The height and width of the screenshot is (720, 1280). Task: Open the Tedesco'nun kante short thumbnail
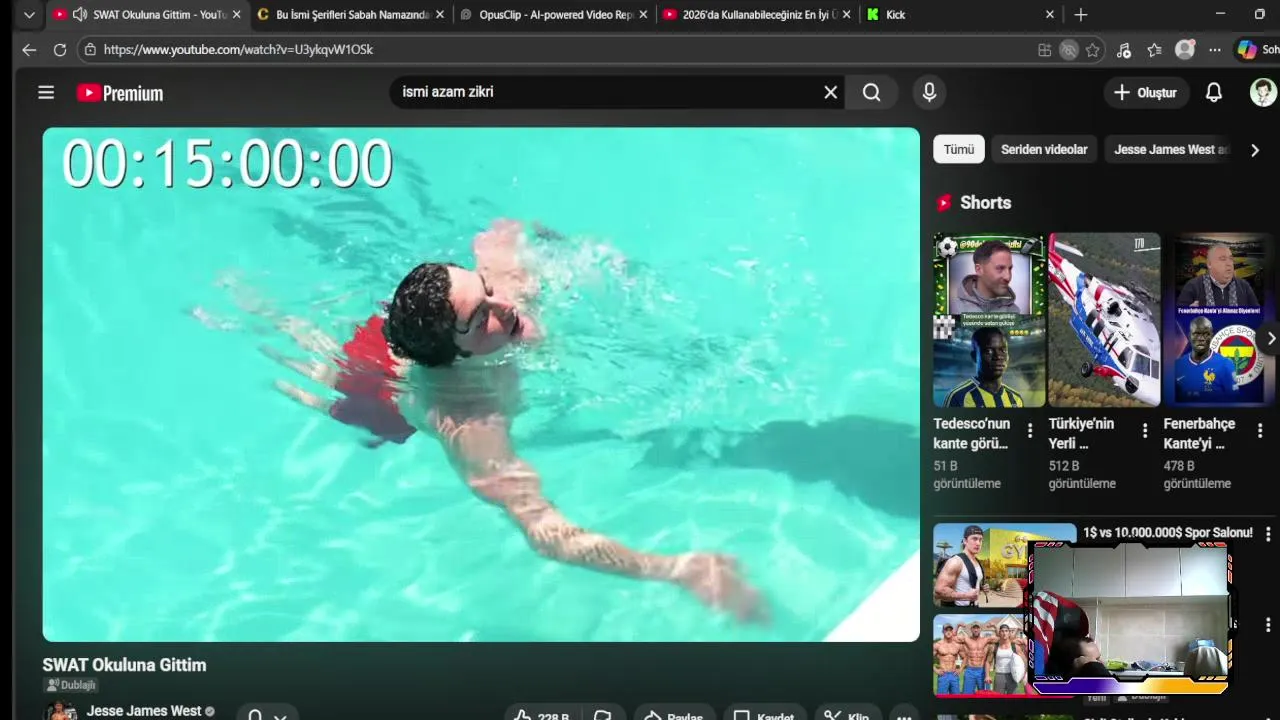989,320
